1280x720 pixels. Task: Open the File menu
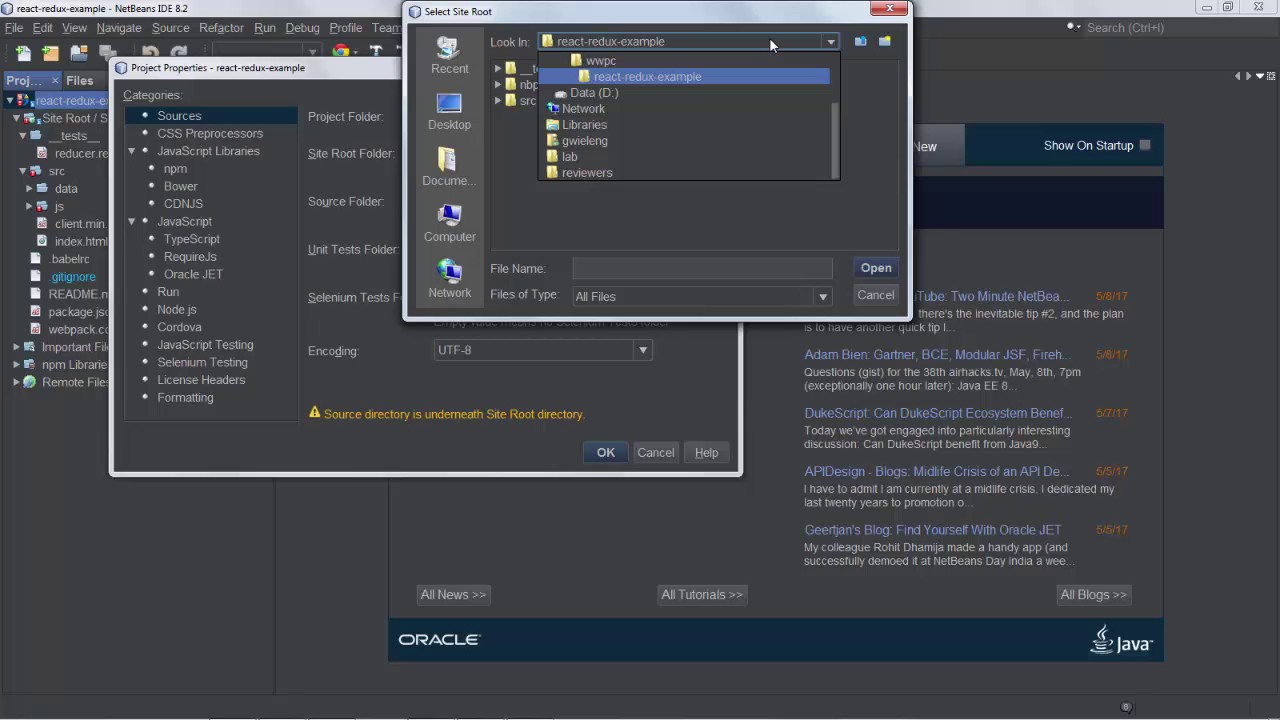[14, 28]
